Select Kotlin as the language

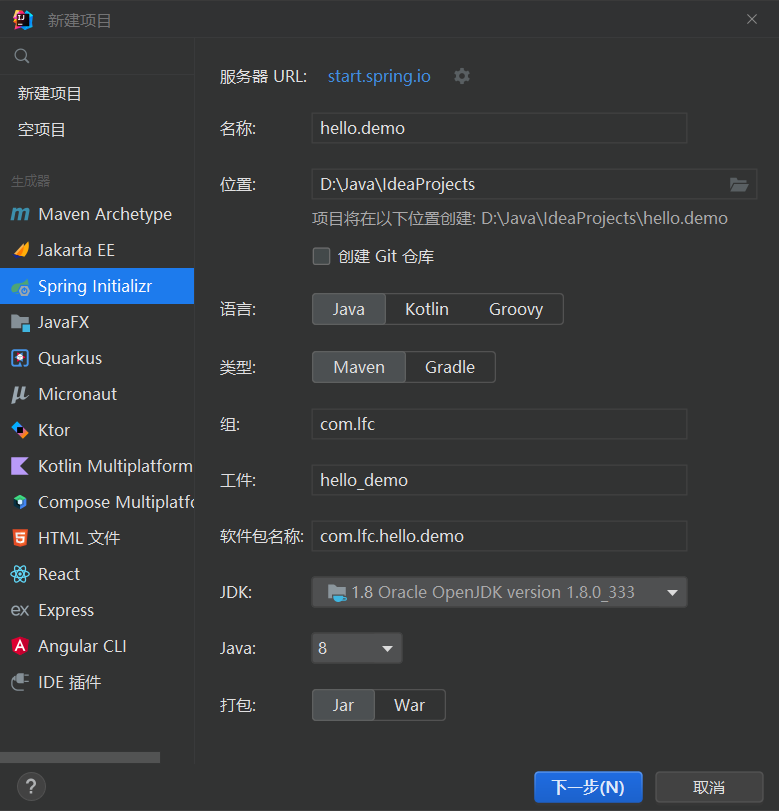coord(427,309)
